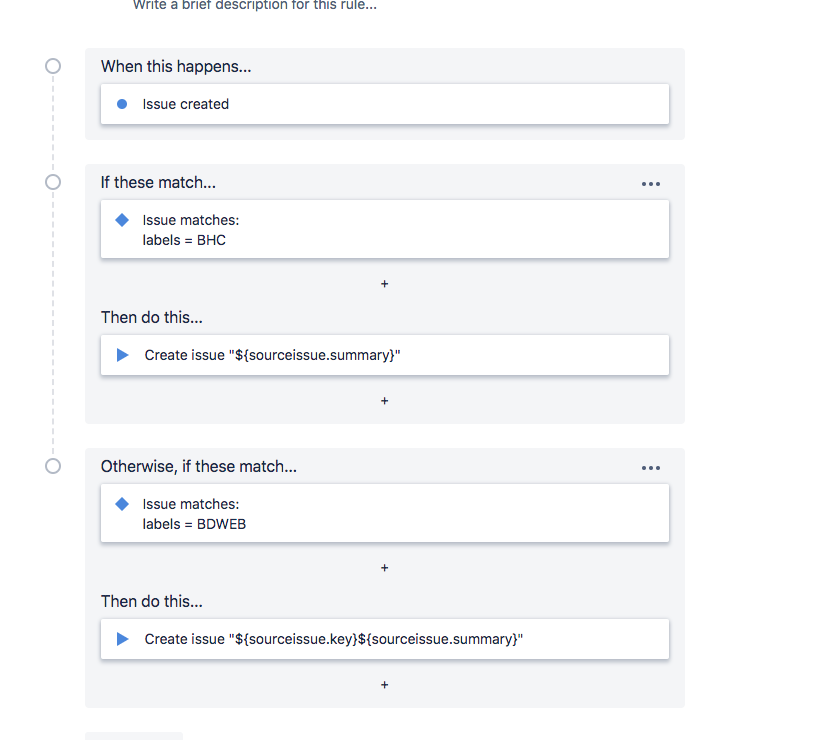Open the ellipsis menu on Otherwise if these match block

[x=651, y=467]
